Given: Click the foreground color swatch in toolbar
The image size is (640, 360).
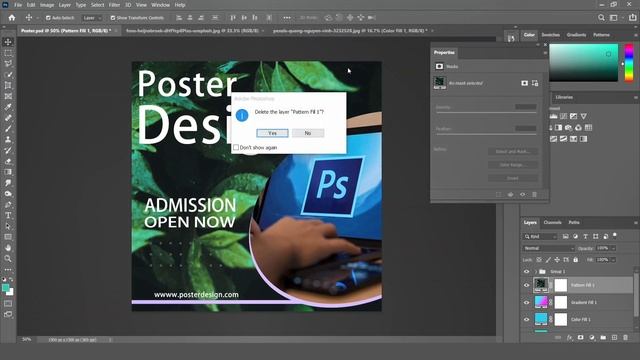Looking at the screenshot, I should click(5, 288).
